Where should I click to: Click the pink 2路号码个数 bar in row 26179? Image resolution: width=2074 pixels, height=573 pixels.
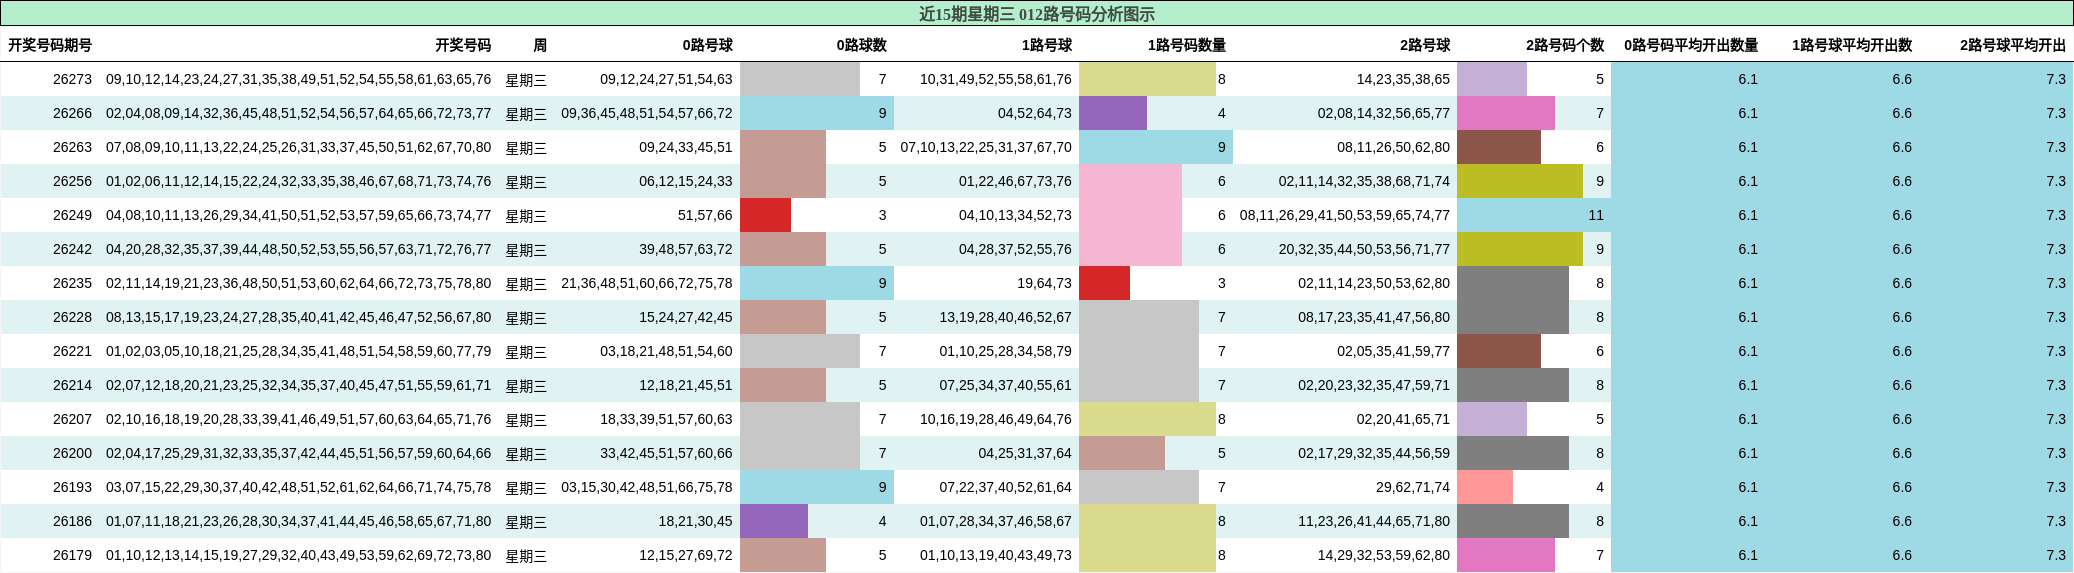[1506, 555]
